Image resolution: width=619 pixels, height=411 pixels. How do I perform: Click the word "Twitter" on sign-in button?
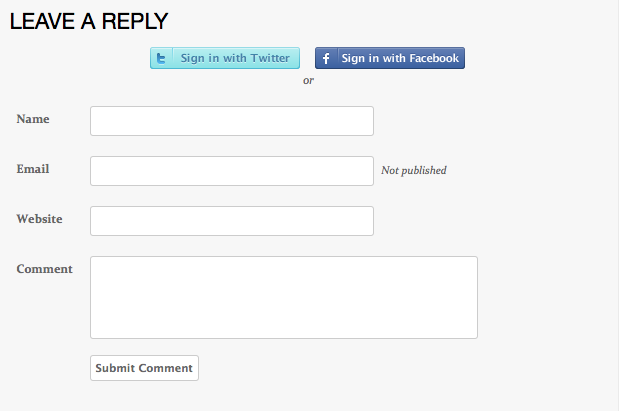pyautogui.click(x=270, y=58)
